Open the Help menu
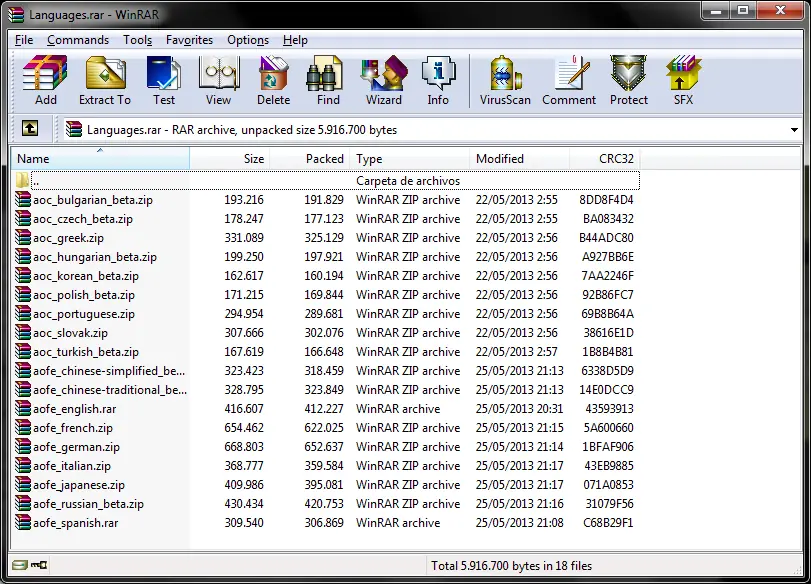Viewport: 811px width, 584px height. point(295,40)
